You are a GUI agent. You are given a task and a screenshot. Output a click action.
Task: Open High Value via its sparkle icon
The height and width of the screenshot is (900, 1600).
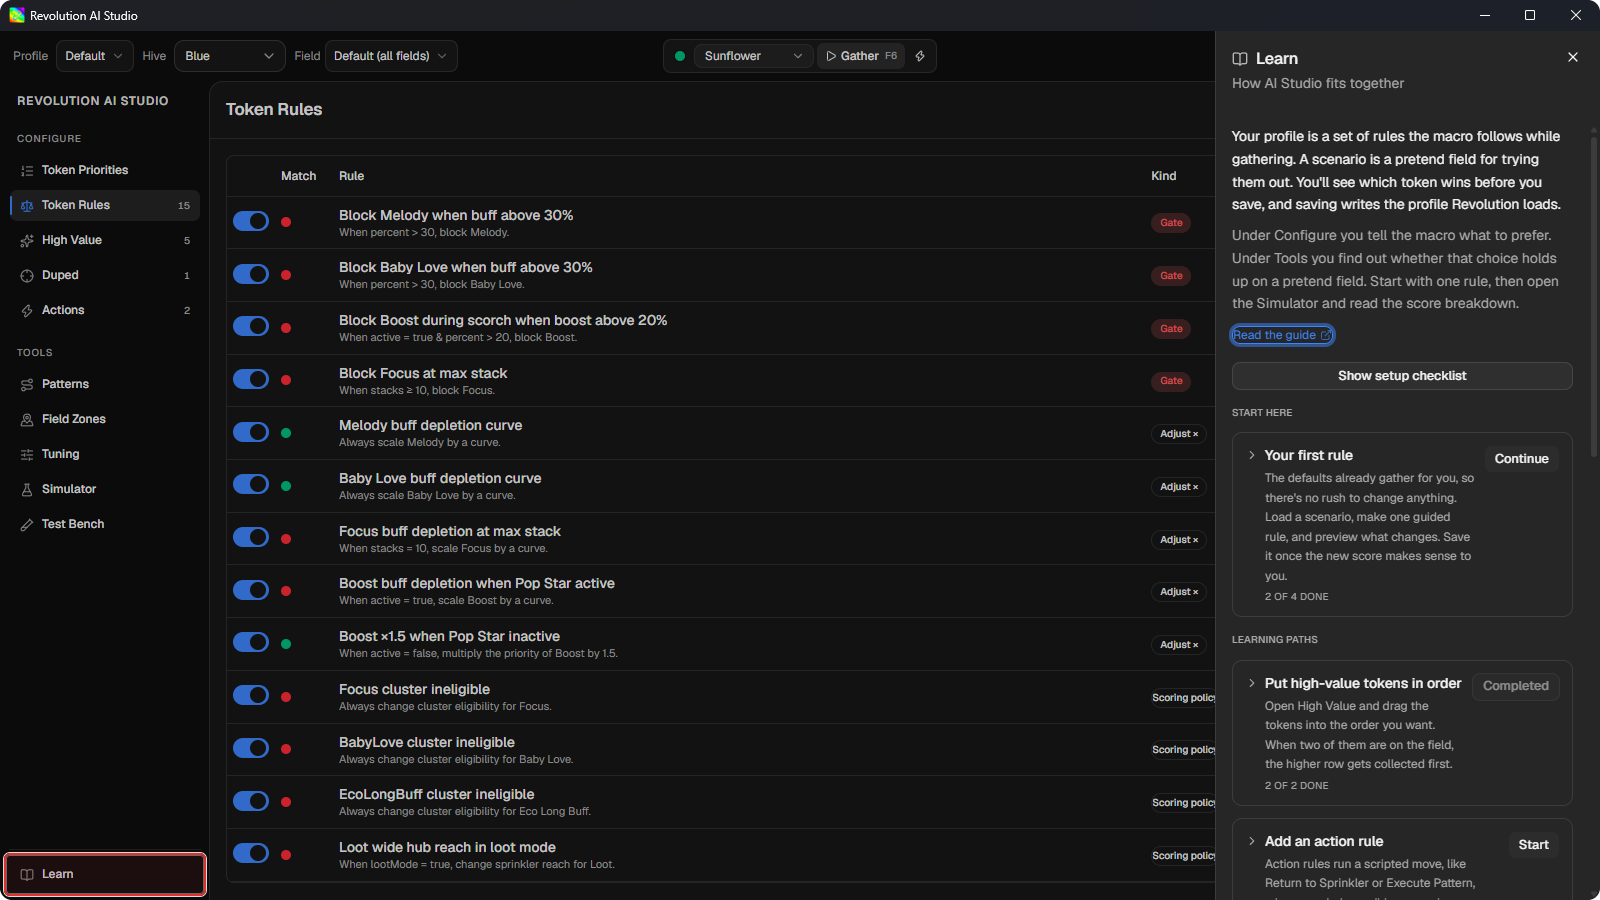27,241
